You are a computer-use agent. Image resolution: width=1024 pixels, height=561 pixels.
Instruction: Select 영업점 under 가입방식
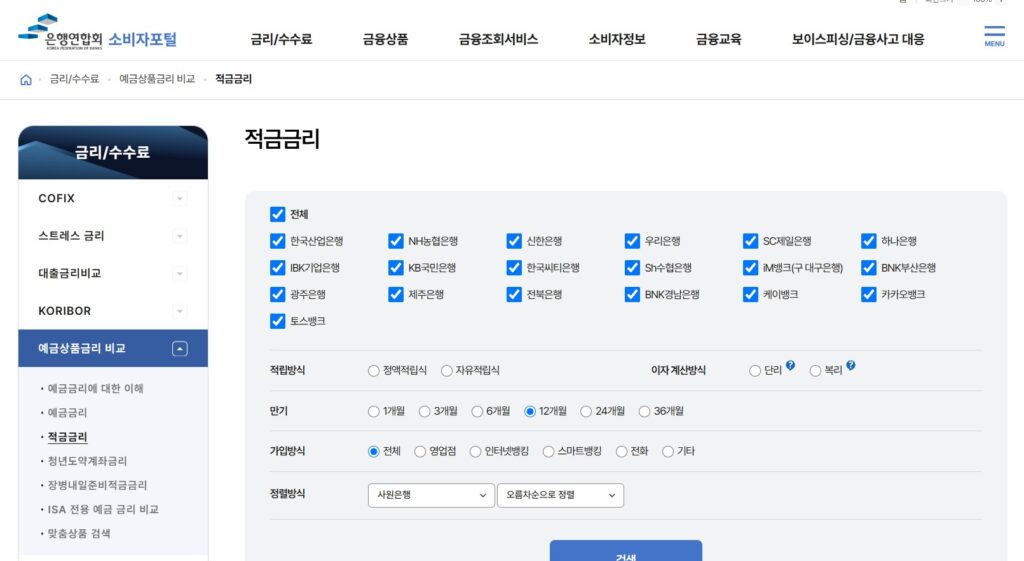(x=420, y=451)
